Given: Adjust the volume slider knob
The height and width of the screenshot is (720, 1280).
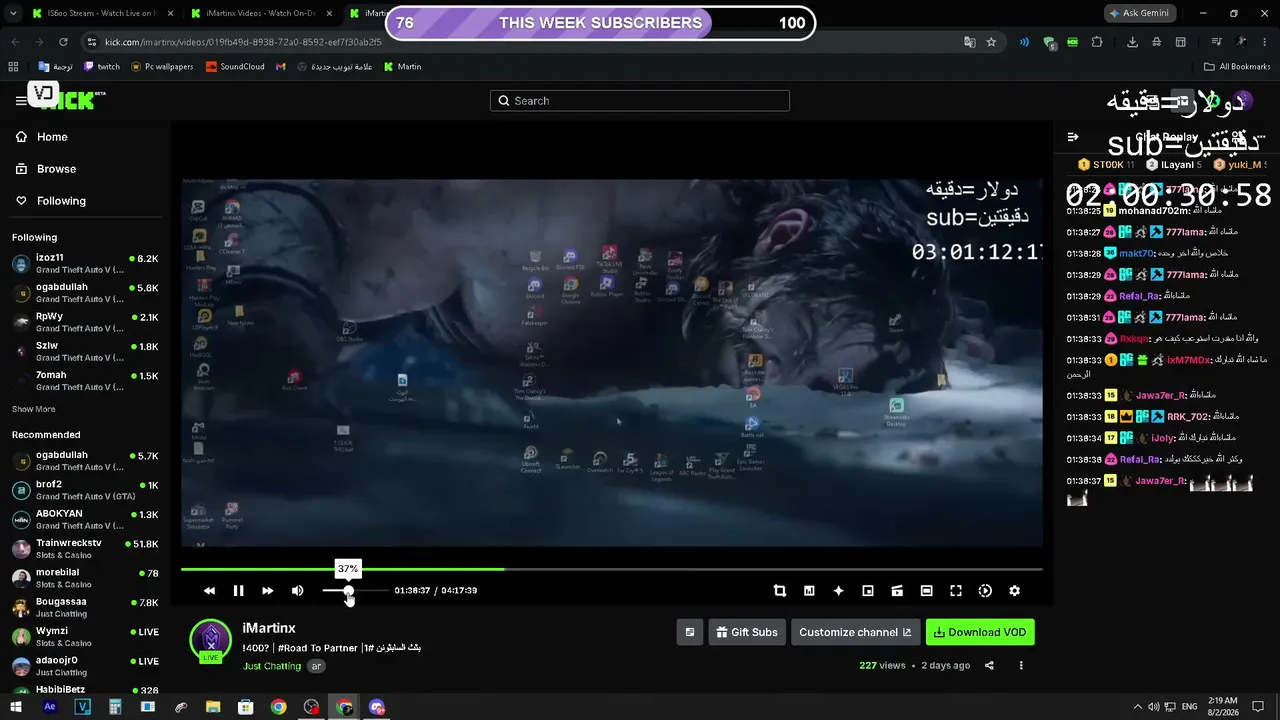Looking at the screenshot, I should pyautogui.click(x=348, y=591).
